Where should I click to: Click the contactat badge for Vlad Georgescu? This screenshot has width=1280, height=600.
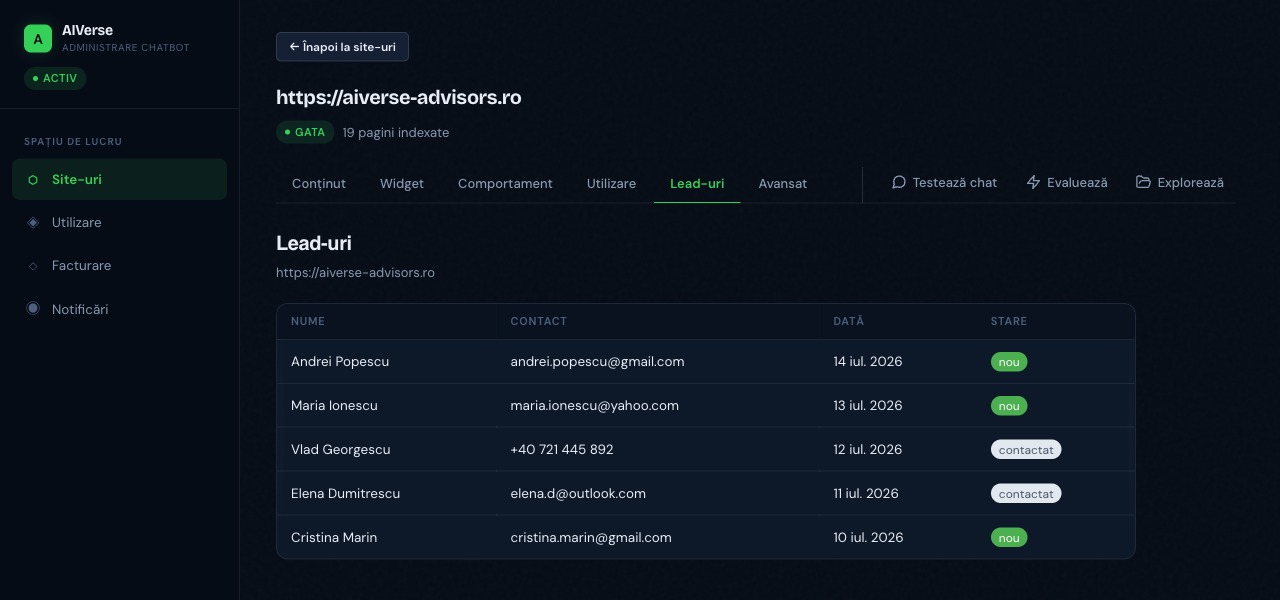[x=1026, y=450]
